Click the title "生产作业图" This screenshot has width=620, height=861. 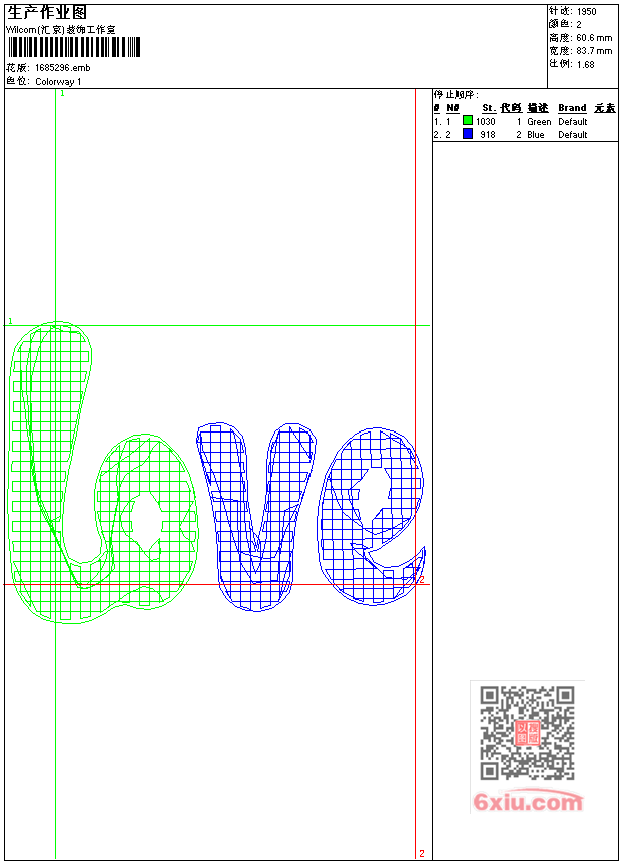(x=47, y=13)
